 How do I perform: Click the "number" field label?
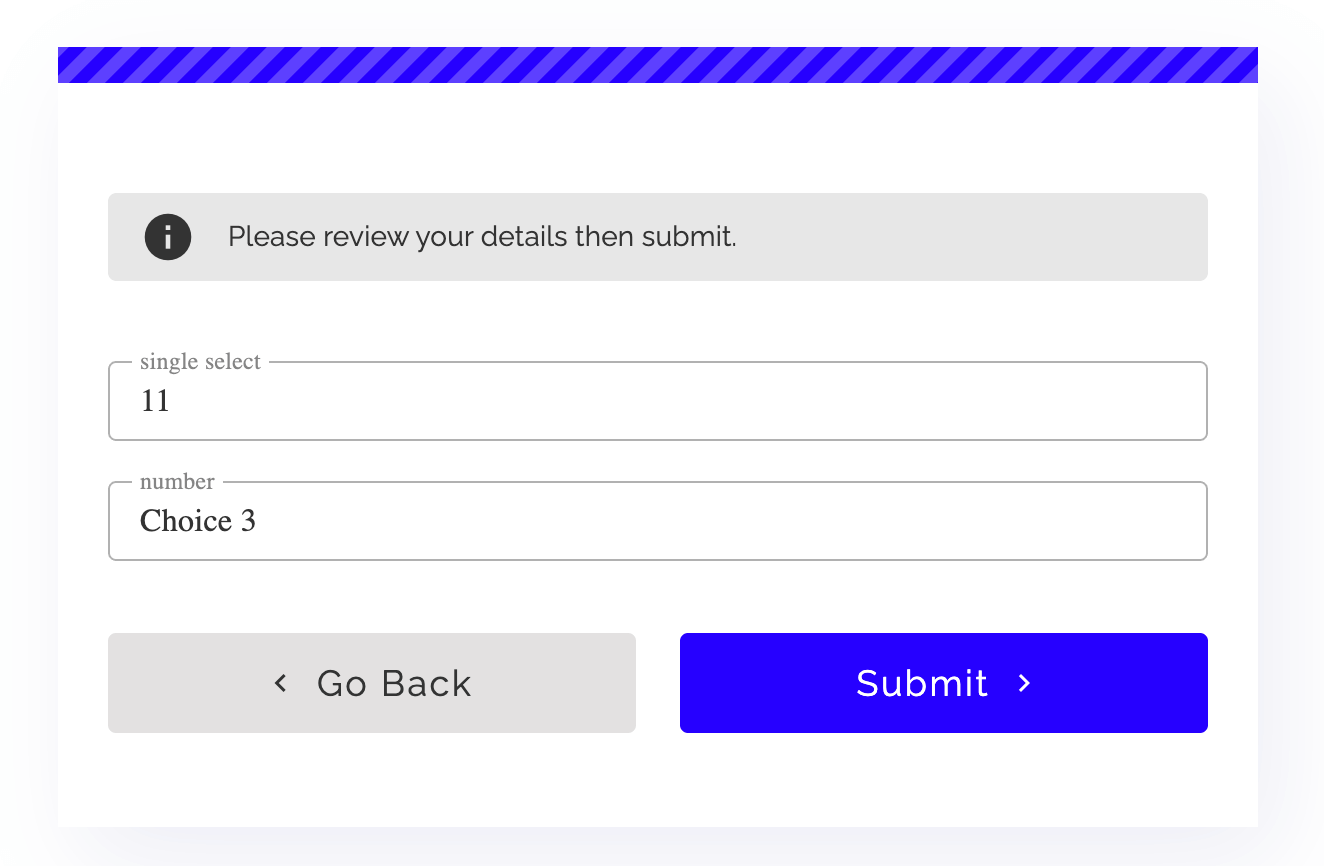point(177,482)
